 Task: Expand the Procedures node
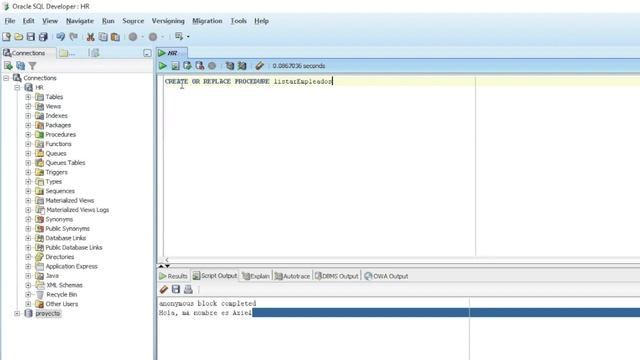[28, 134]
